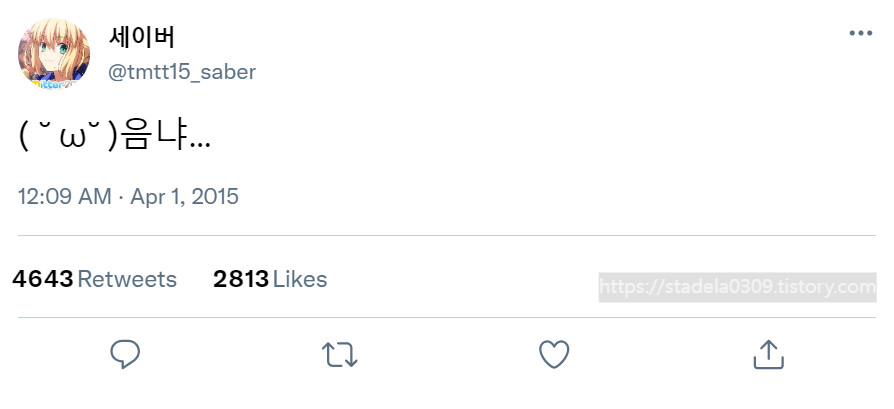Click the stadela0309.tistory.com watermark URL

click(x=737, y=287)
